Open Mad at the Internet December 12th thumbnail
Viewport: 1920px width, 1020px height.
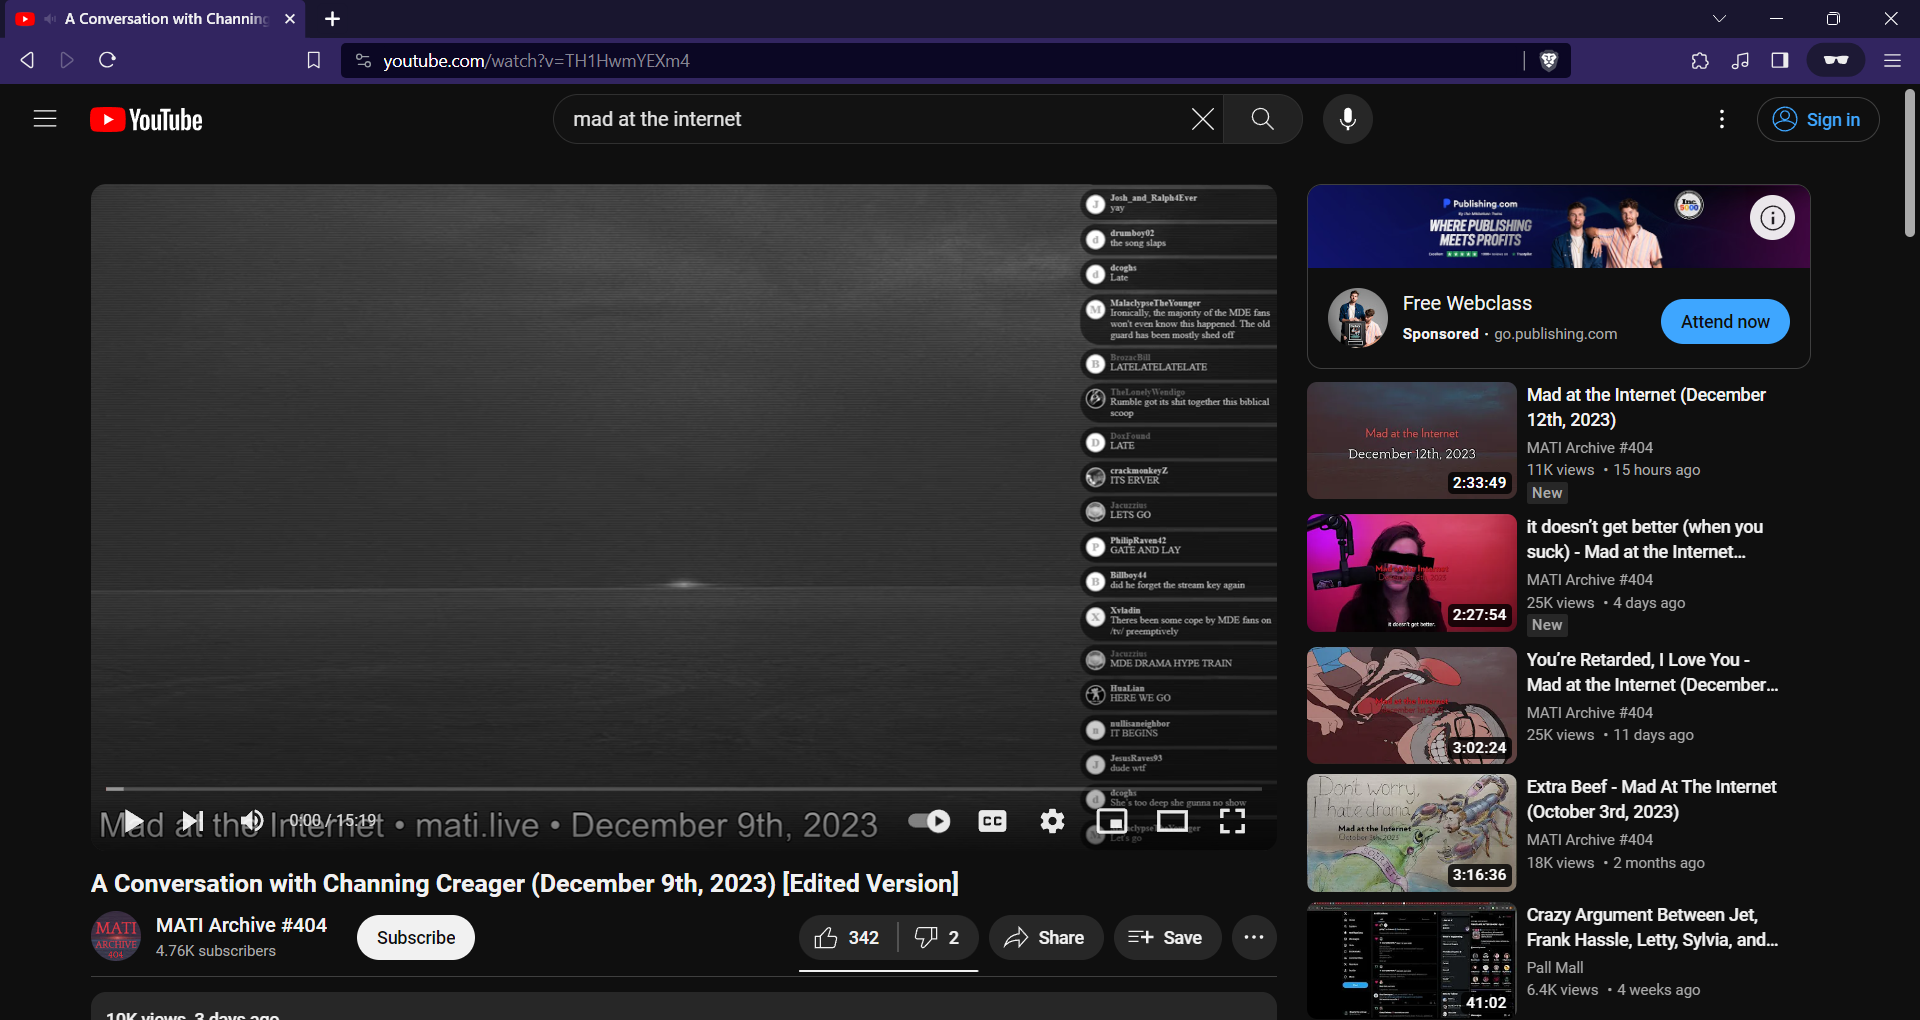[x=1411, y=440]
